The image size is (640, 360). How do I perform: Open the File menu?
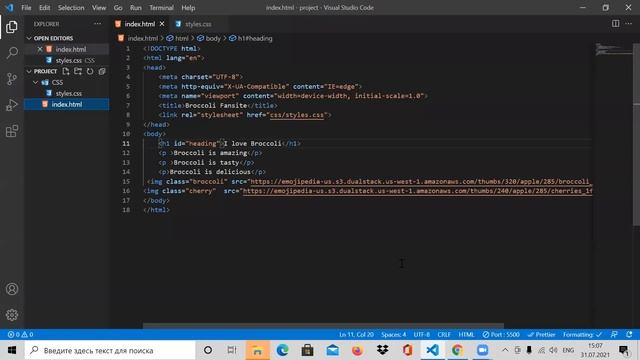pyautogui.click(x=26, y=8)
